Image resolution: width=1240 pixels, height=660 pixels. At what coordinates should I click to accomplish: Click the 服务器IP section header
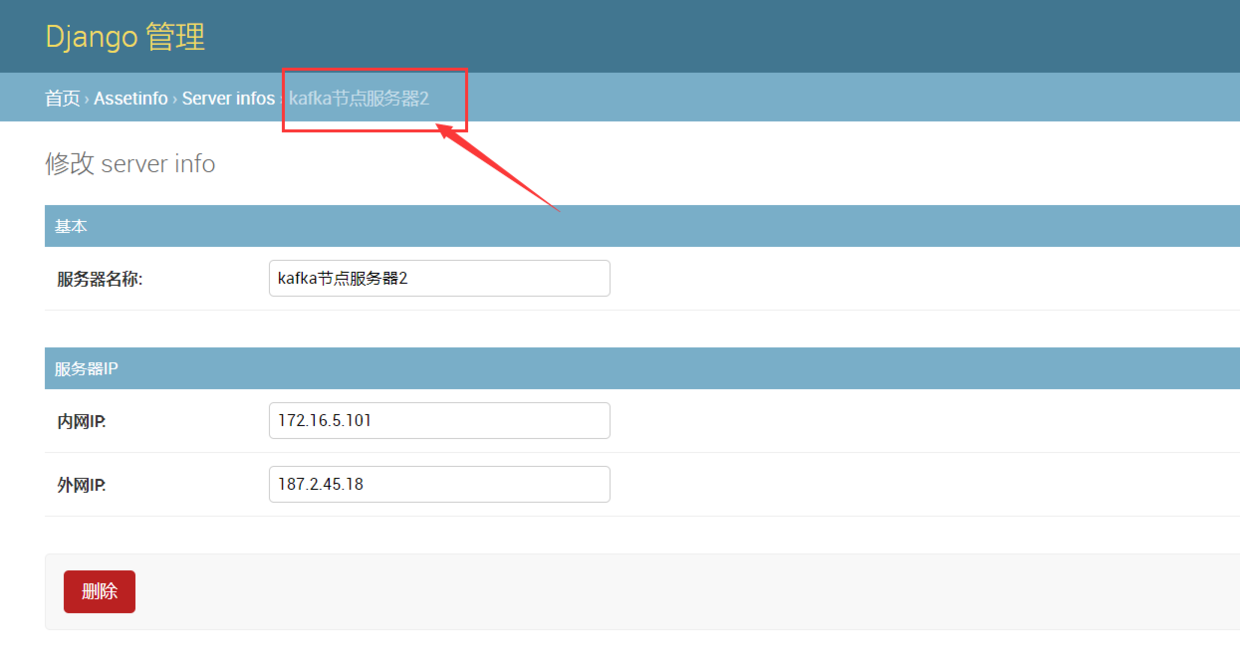[642, 368]
